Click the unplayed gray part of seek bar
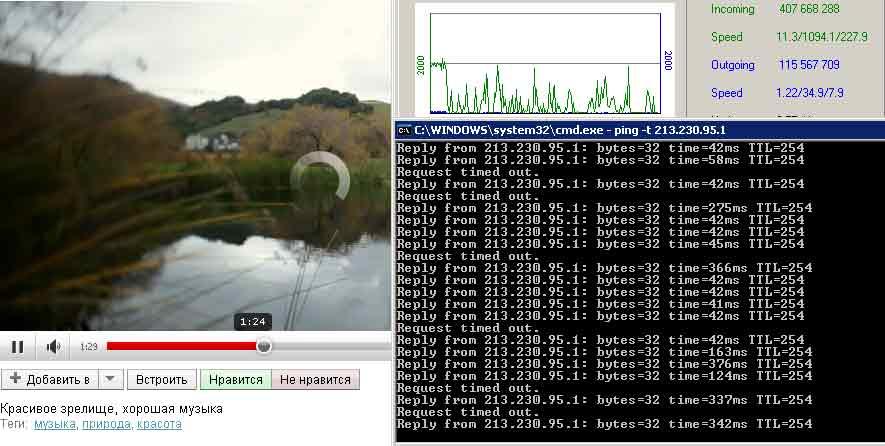885x446 pixels. [330, 346]
